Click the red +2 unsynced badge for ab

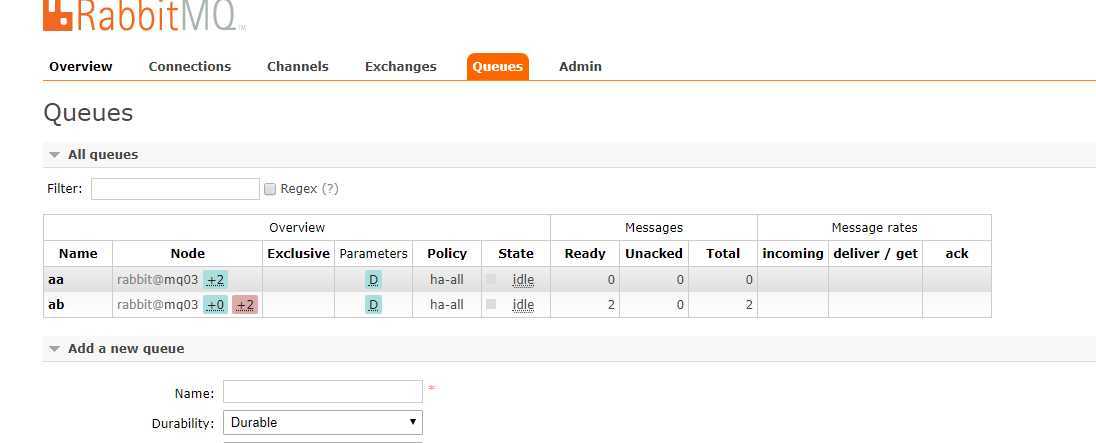tap(245, 305)
